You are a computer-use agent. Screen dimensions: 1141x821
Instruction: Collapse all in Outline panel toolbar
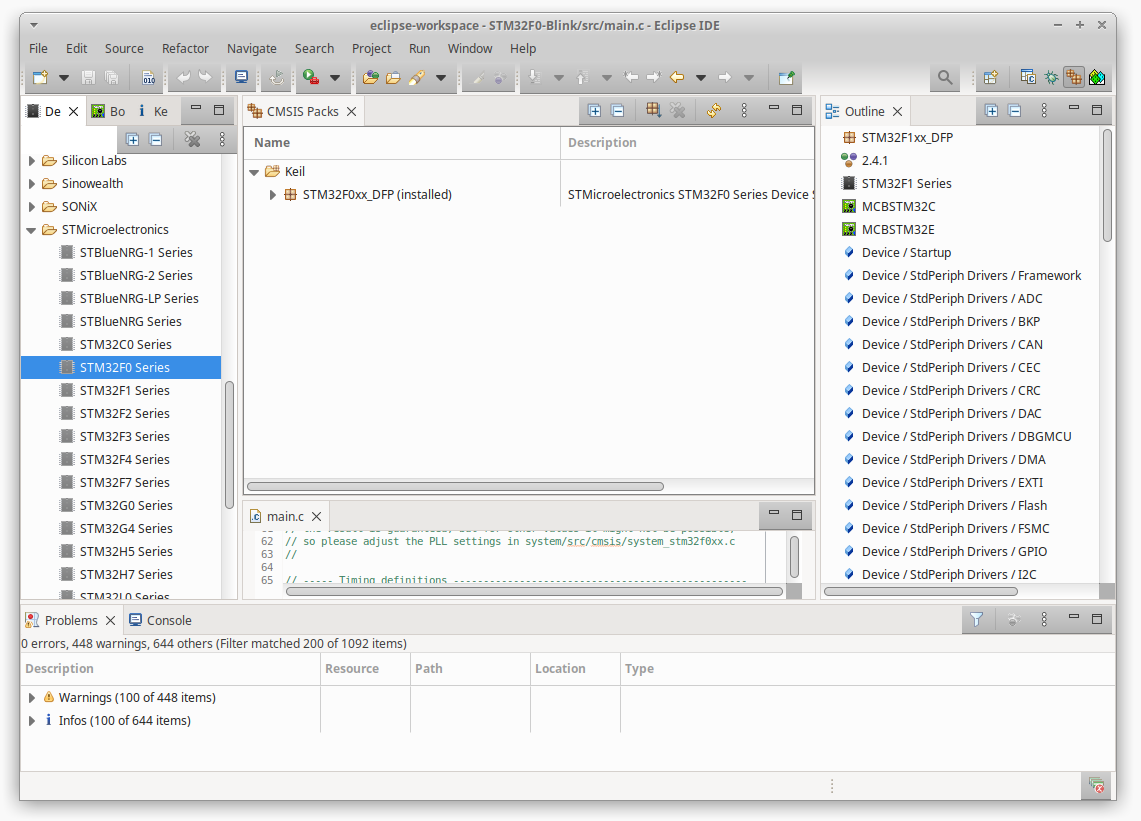click(1014, 111)
